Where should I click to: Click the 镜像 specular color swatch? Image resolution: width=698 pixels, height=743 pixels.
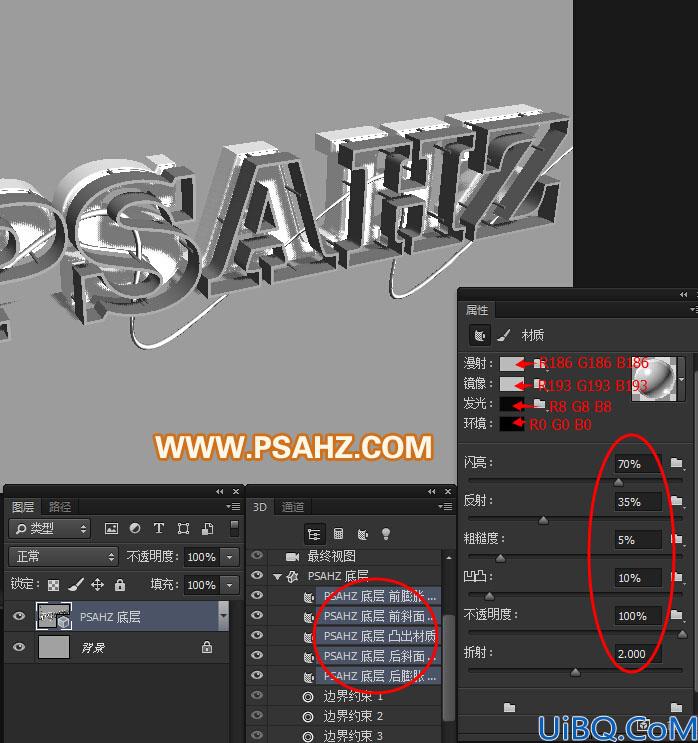point(512,384)
